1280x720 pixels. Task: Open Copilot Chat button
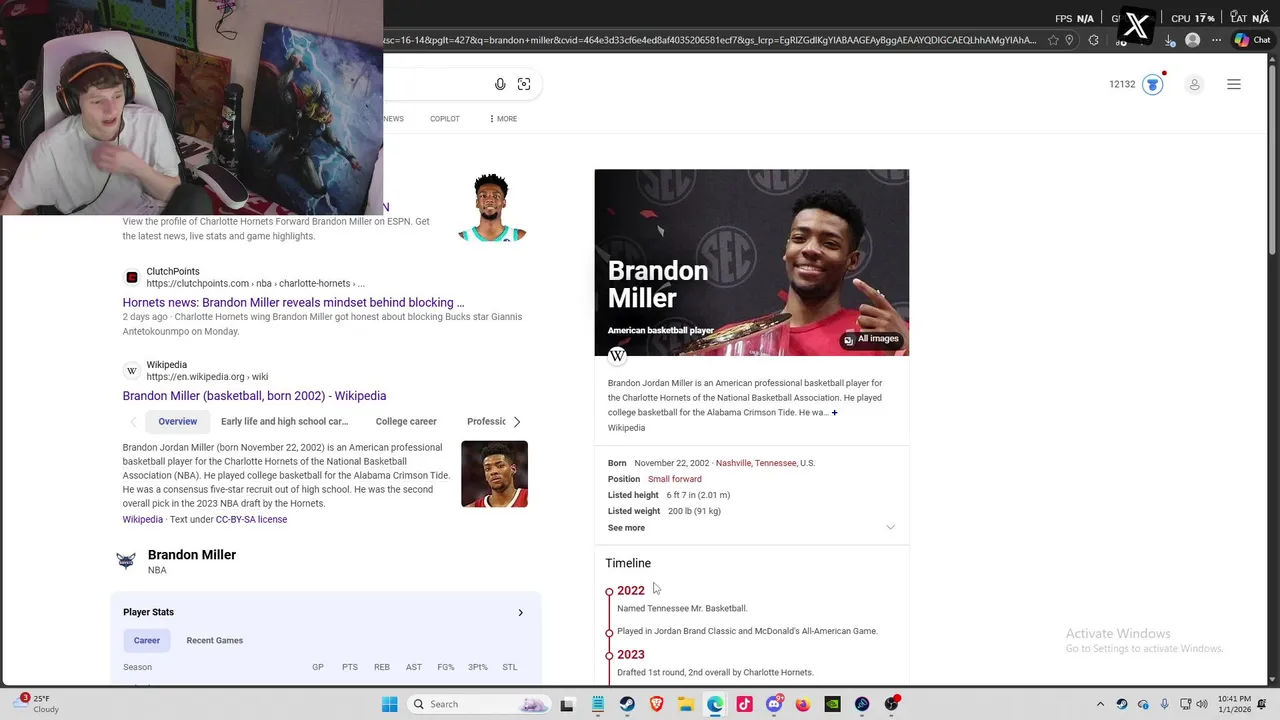(x=1251, y=40)
